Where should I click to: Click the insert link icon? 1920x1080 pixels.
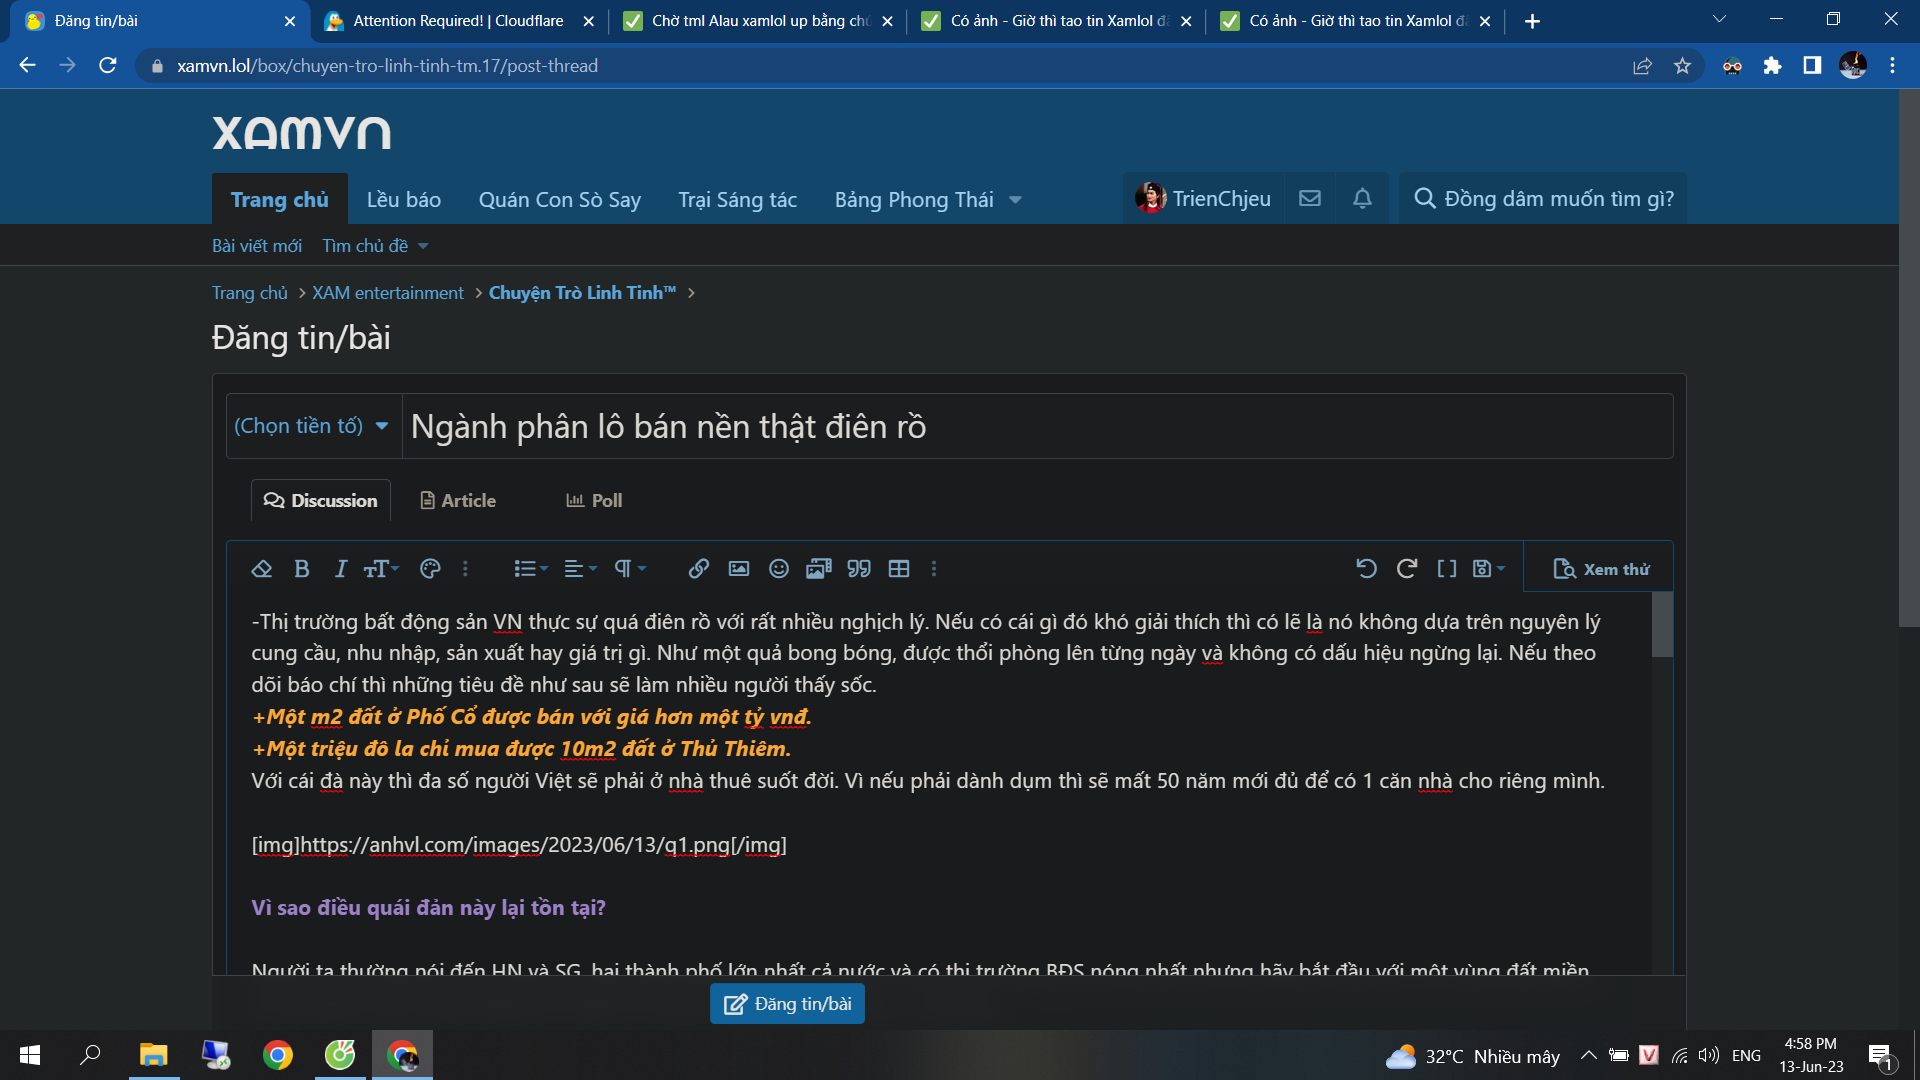(698, 569)
